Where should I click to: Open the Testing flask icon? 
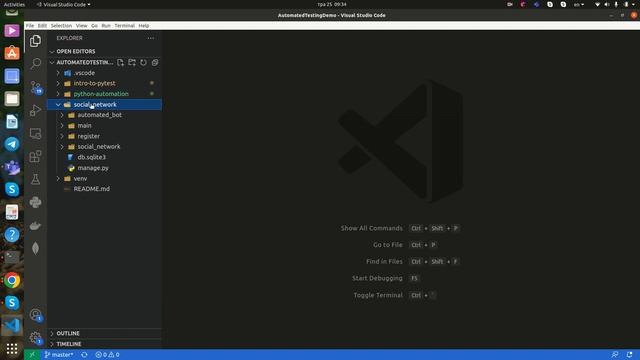click(36, 179)
